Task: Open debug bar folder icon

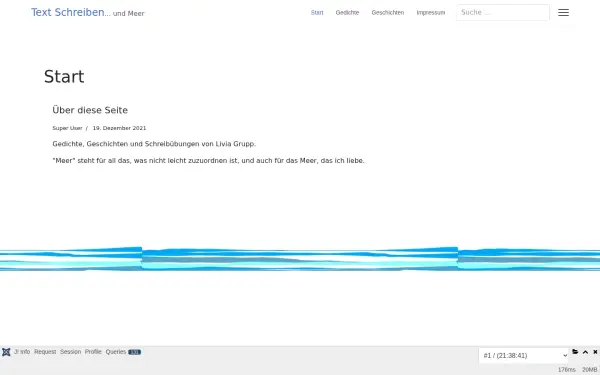Action: coord(575,352)
